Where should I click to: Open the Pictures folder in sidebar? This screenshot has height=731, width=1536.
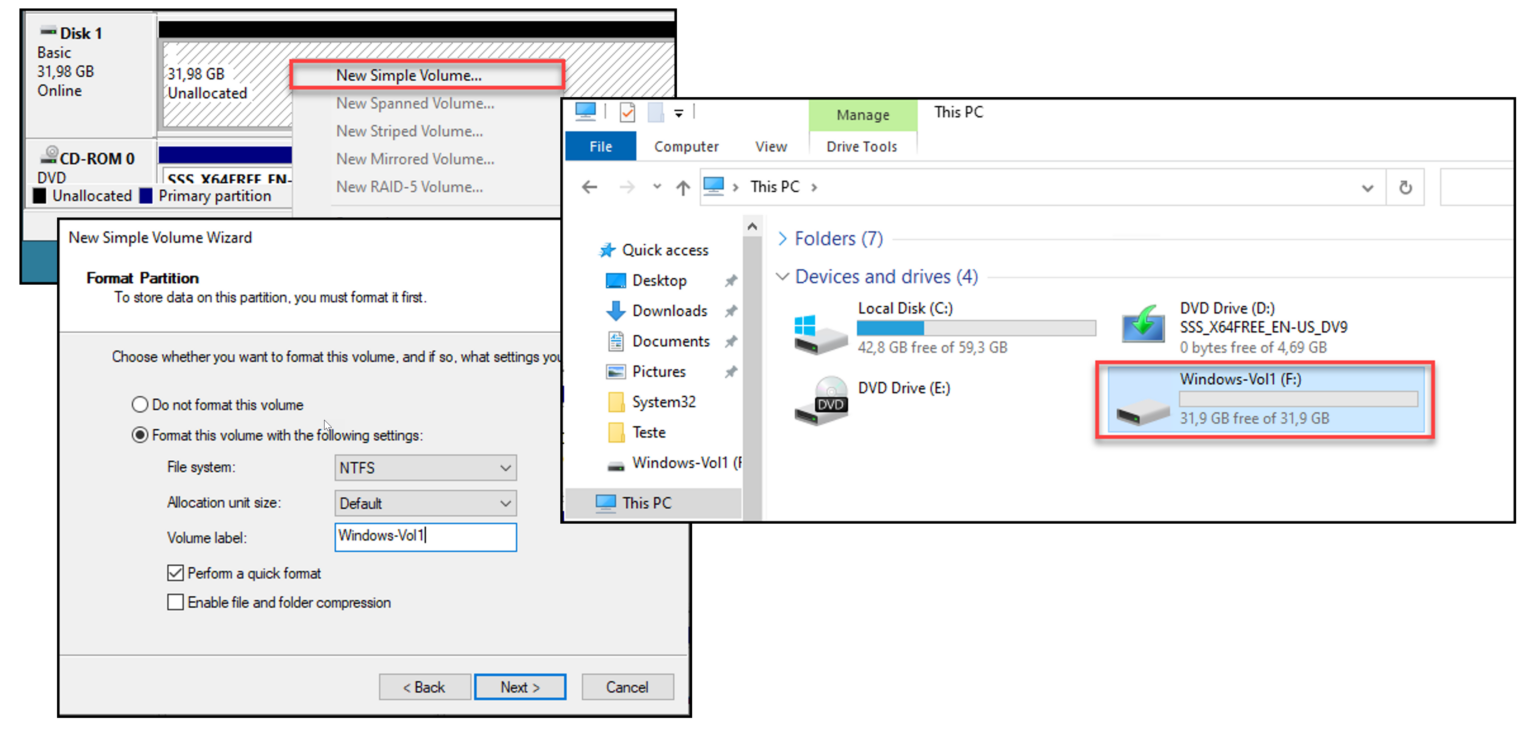667,371
